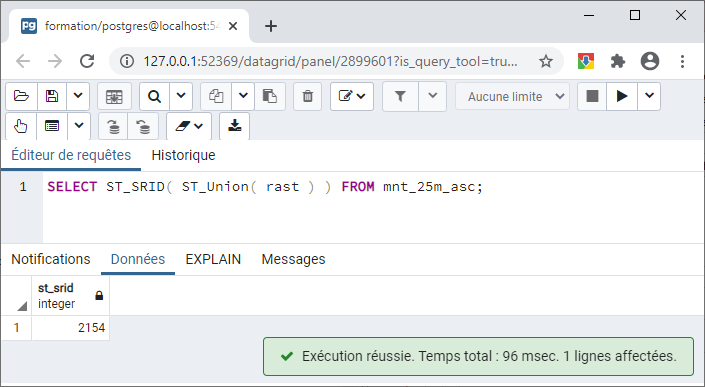Expand the execute options dropdown
The image size is (705, 387).
point(649,96)
